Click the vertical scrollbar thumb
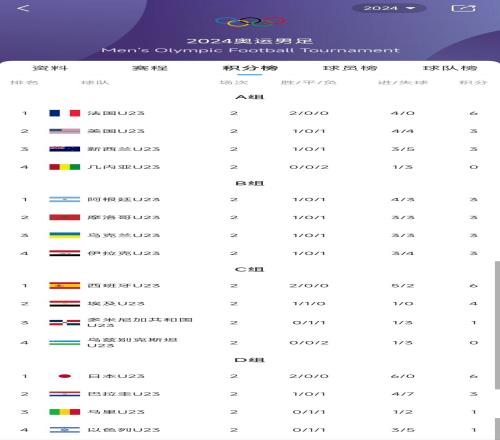The height and width of the screenshot is (440, 500). (x=497, y=325)
